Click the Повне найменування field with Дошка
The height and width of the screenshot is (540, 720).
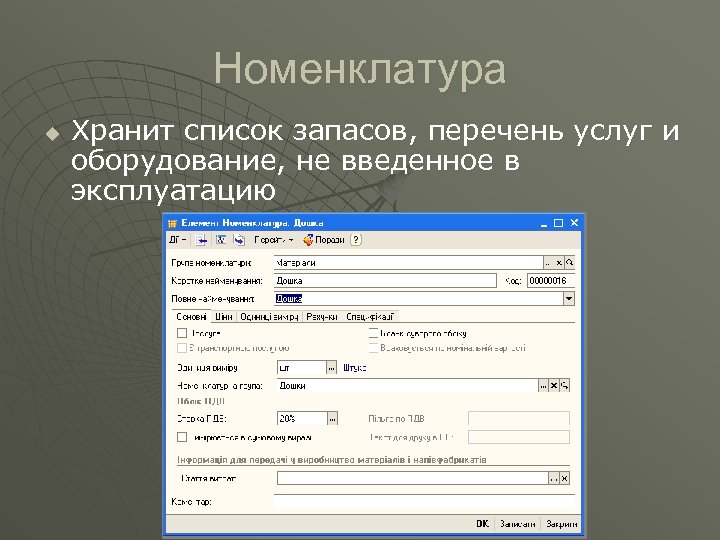coord(419,299)
